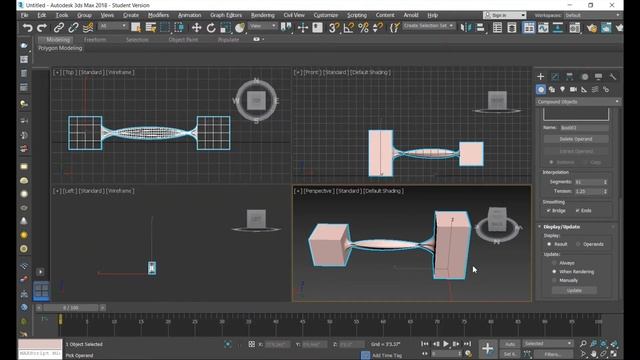Activate the Select and Rotate tool
Image resolution: width=640 pixels, height=360 pixels.
[x=211, y=27]
